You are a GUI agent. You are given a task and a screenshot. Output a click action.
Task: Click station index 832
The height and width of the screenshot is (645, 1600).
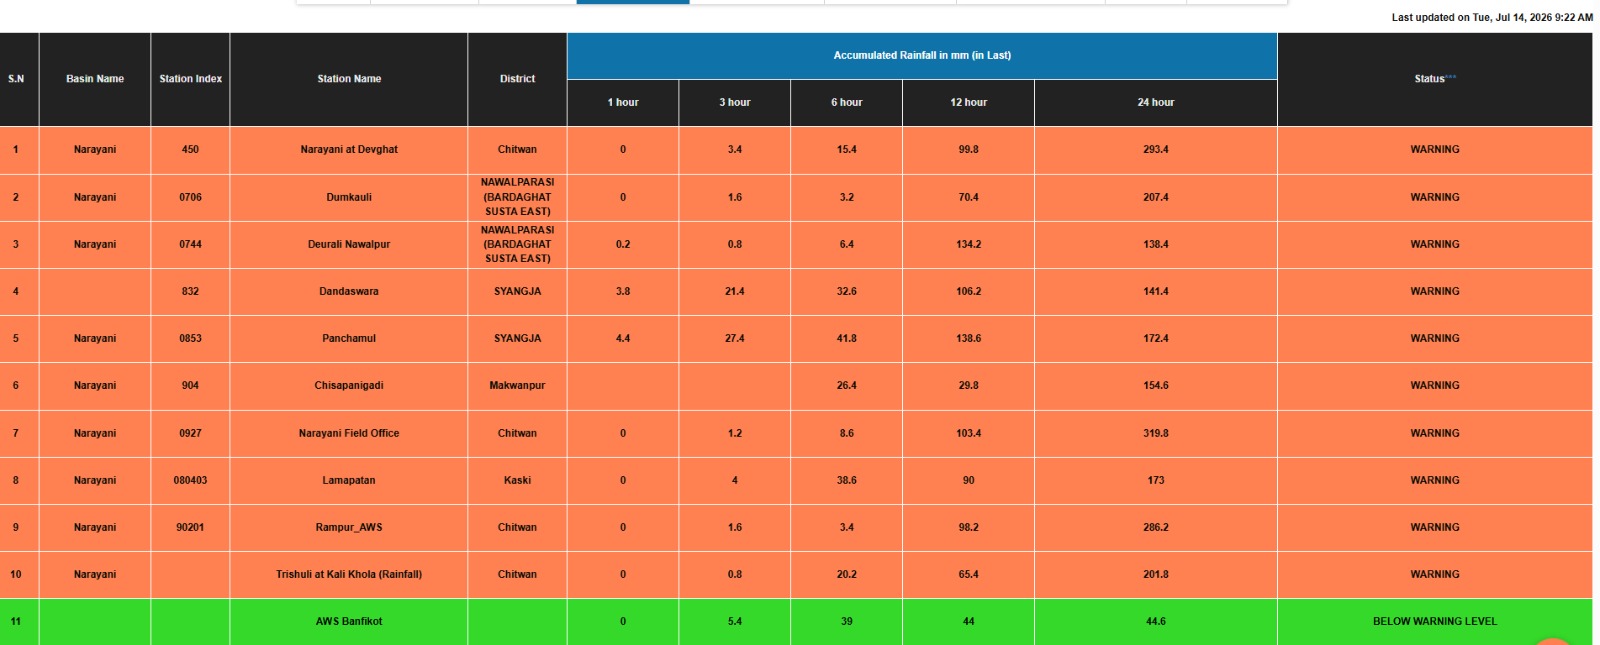190,292
